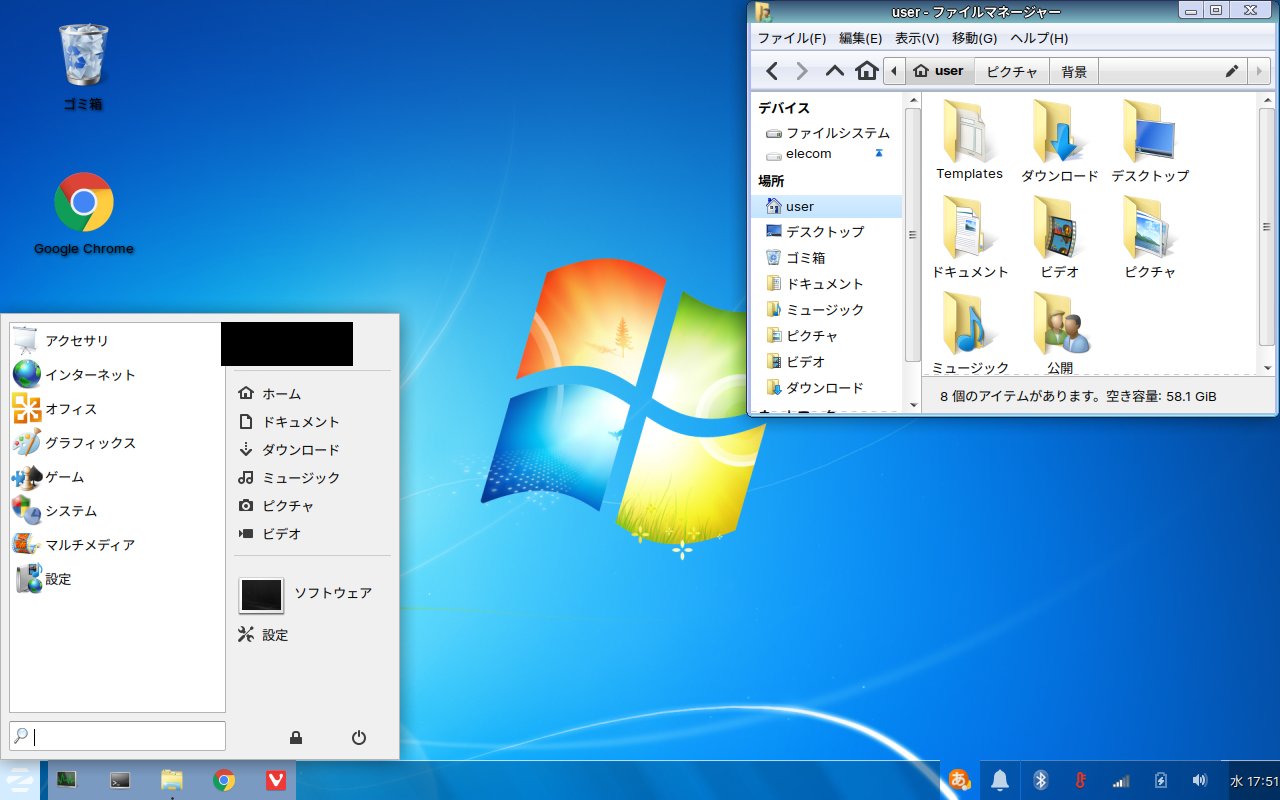Launch Vivaldi from the taskbar
The image size is (1280, 800).
[275, 780]
